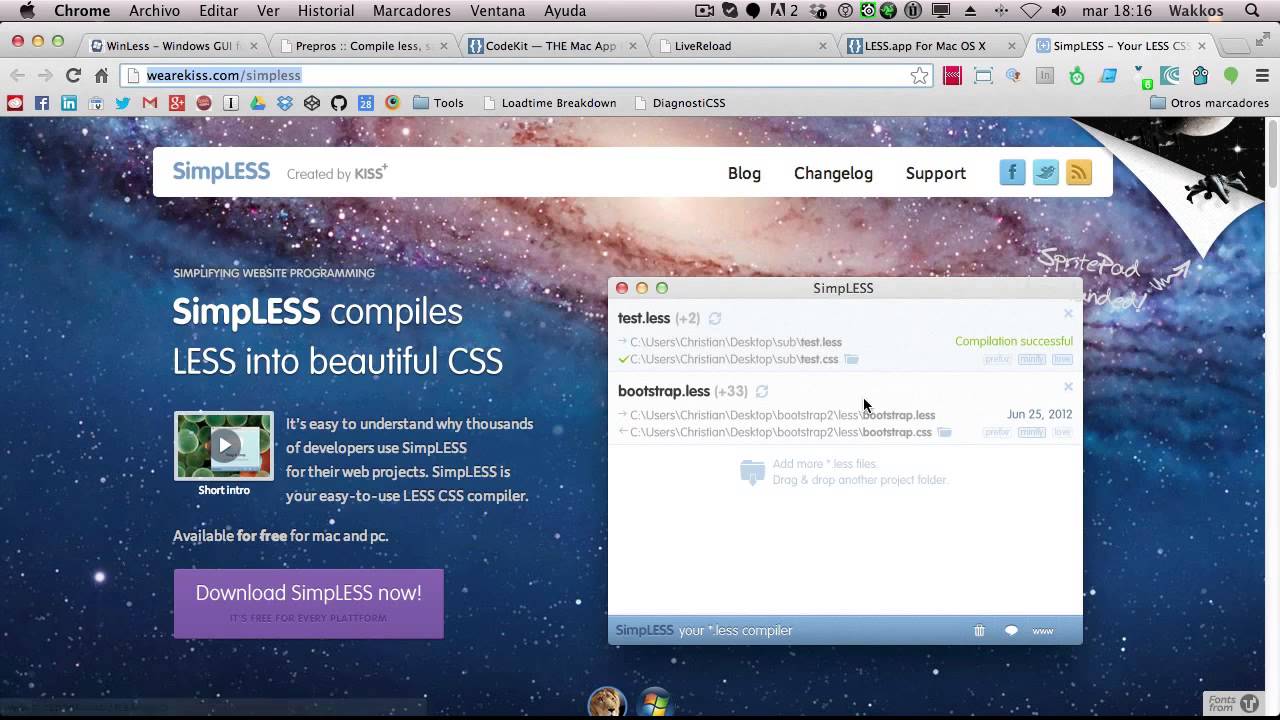The image size is (1280, 720).
Task: Switch to Prepros tab
Action: click(x=362, y=46)
